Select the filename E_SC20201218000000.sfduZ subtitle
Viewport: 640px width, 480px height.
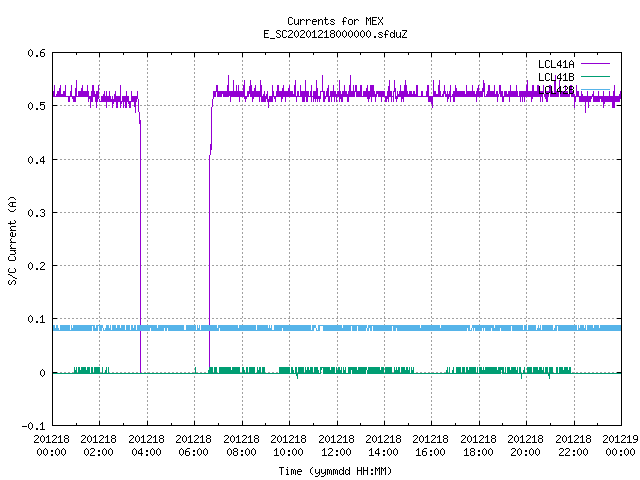click(335, 34)
